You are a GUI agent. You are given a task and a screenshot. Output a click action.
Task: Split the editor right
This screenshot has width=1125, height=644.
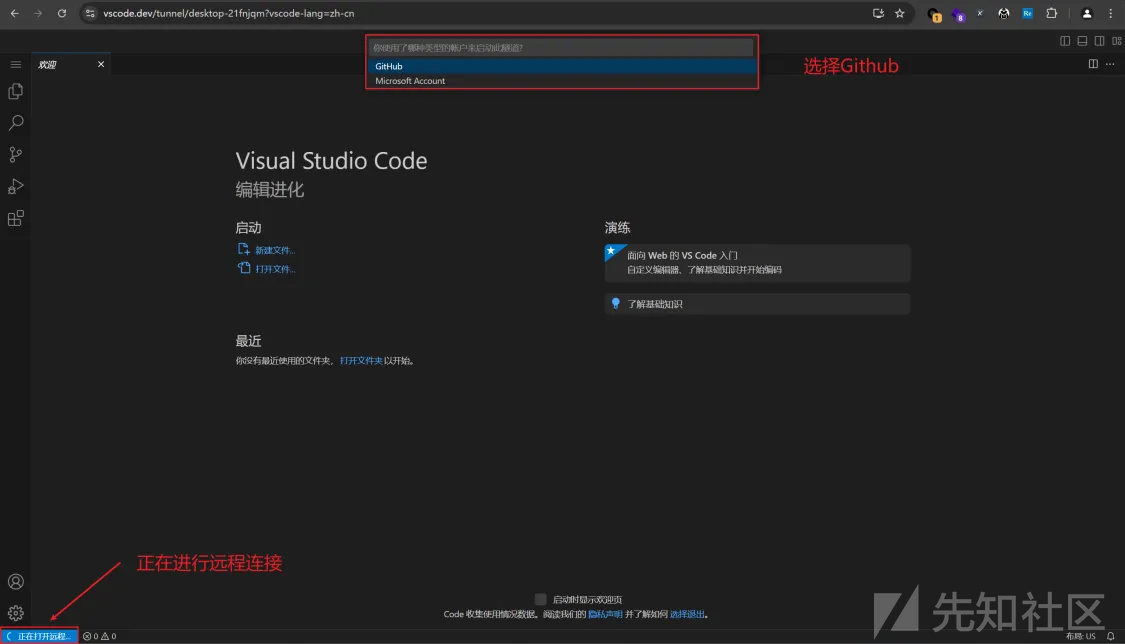click(x=1093, y=64)
